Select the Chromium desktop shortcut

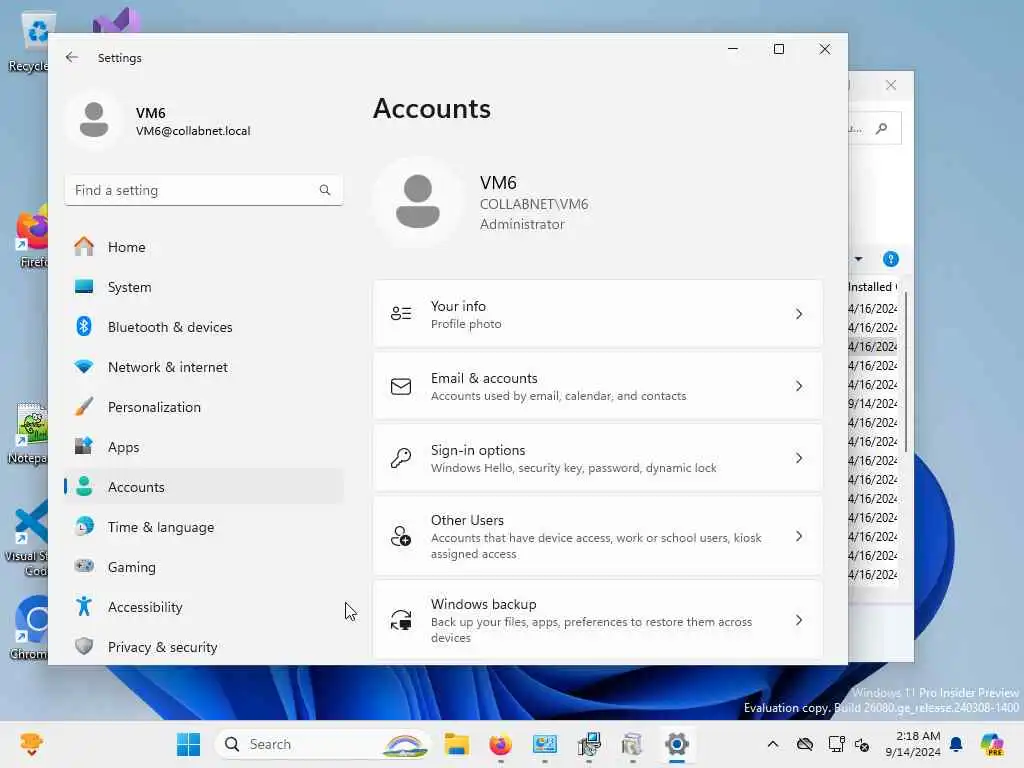pos(30,627)
